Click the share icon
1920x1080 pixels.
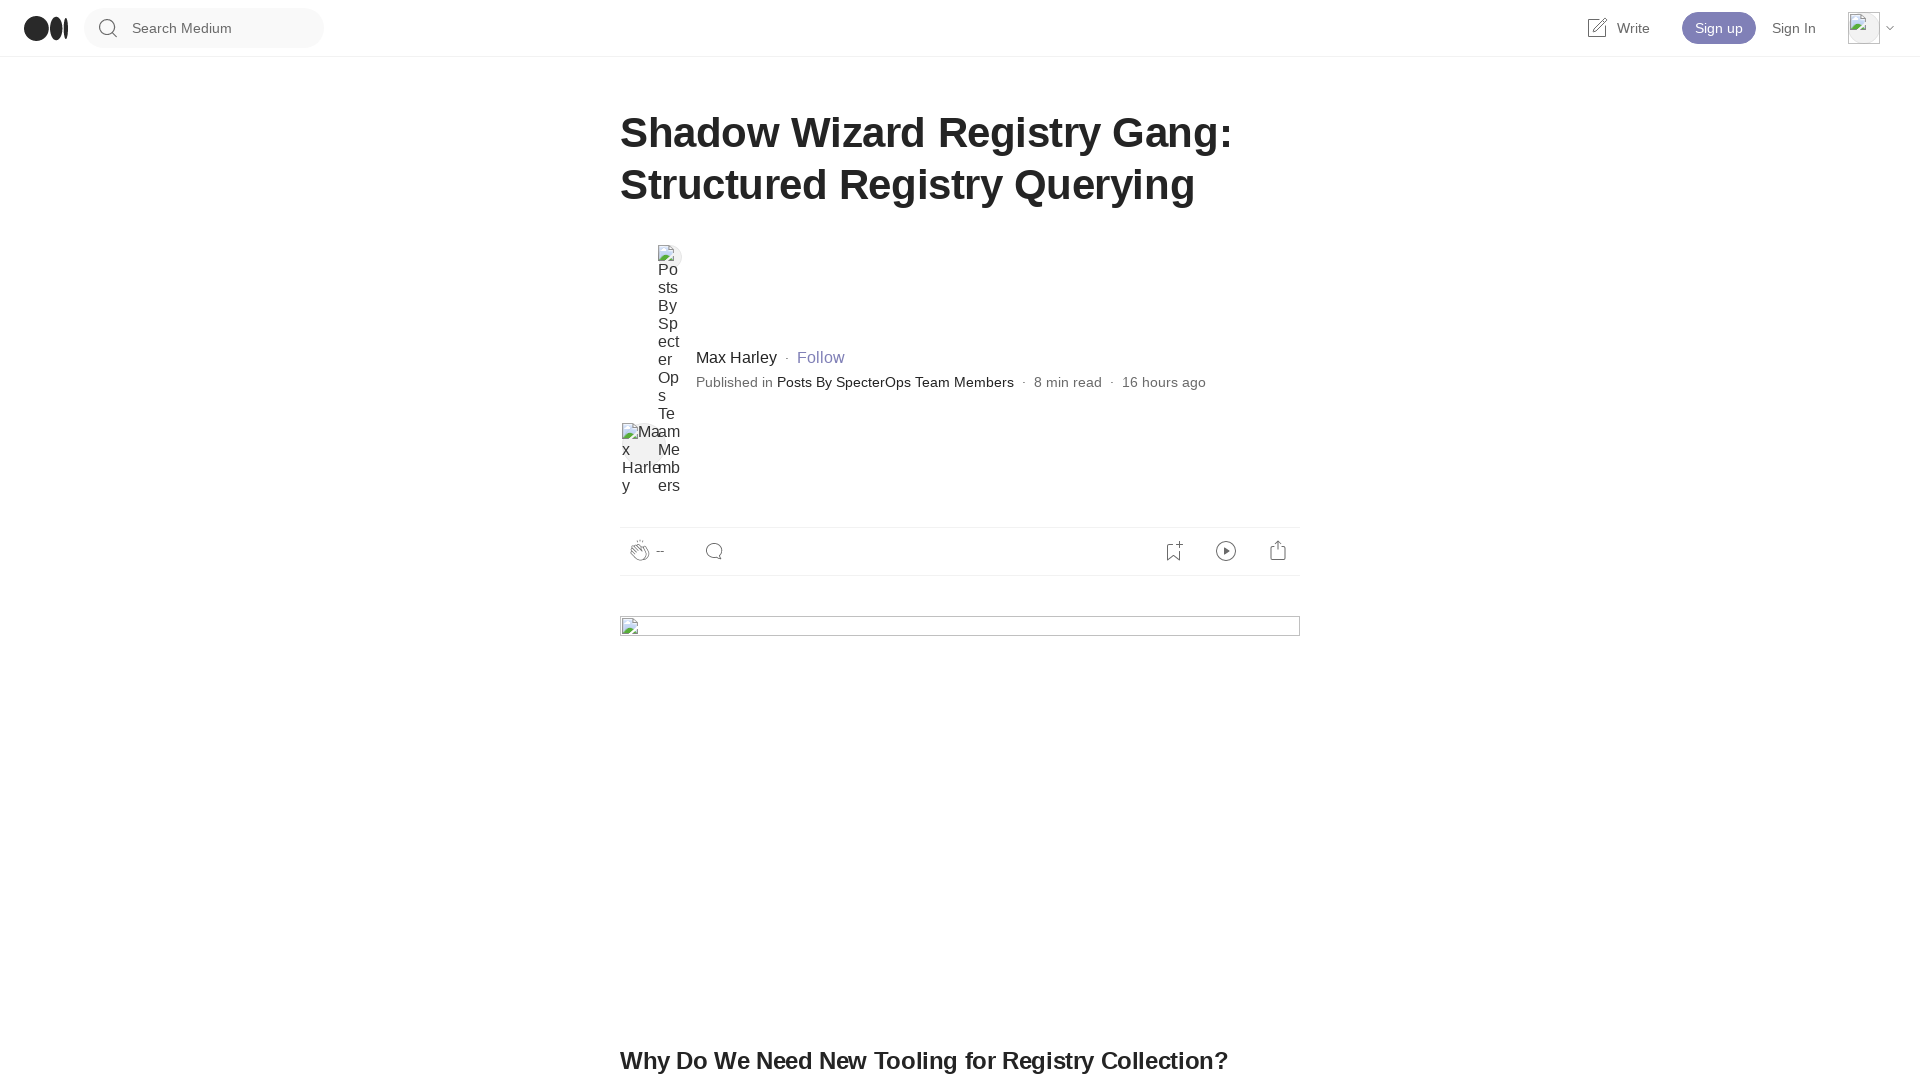(x=1278, y=551)
